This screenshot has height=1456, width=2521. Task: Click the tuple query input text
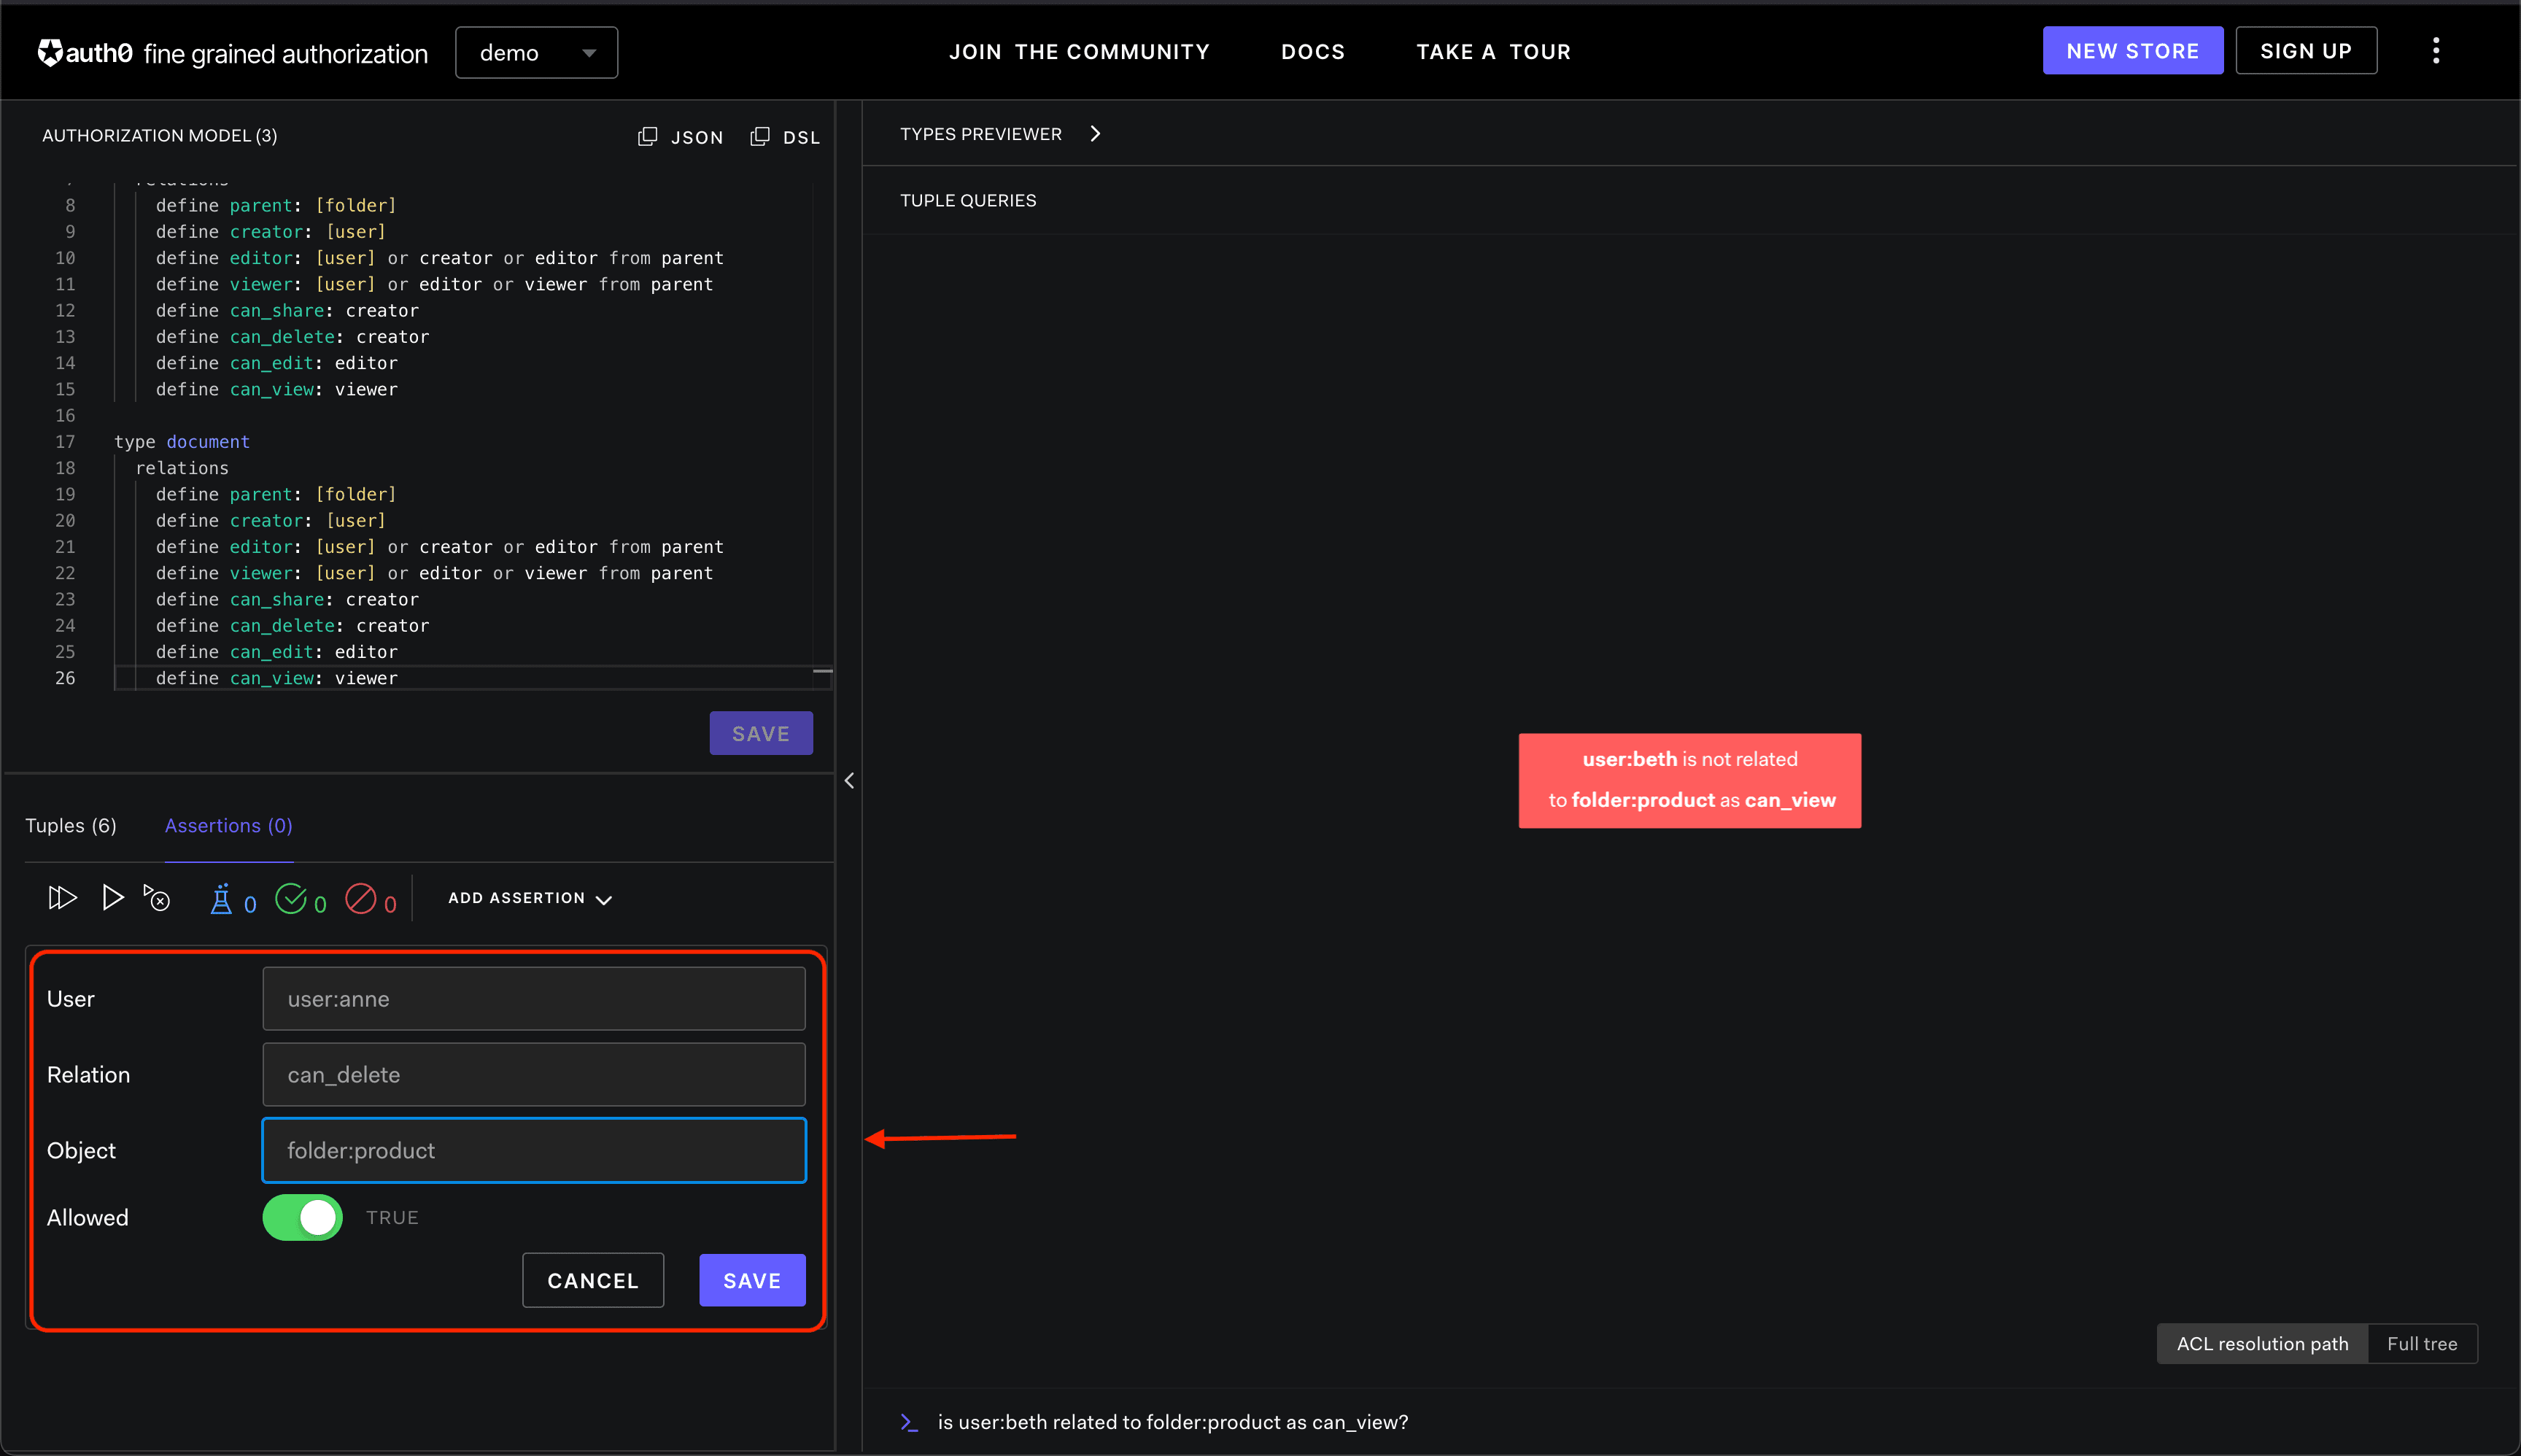point(1173,1423)
